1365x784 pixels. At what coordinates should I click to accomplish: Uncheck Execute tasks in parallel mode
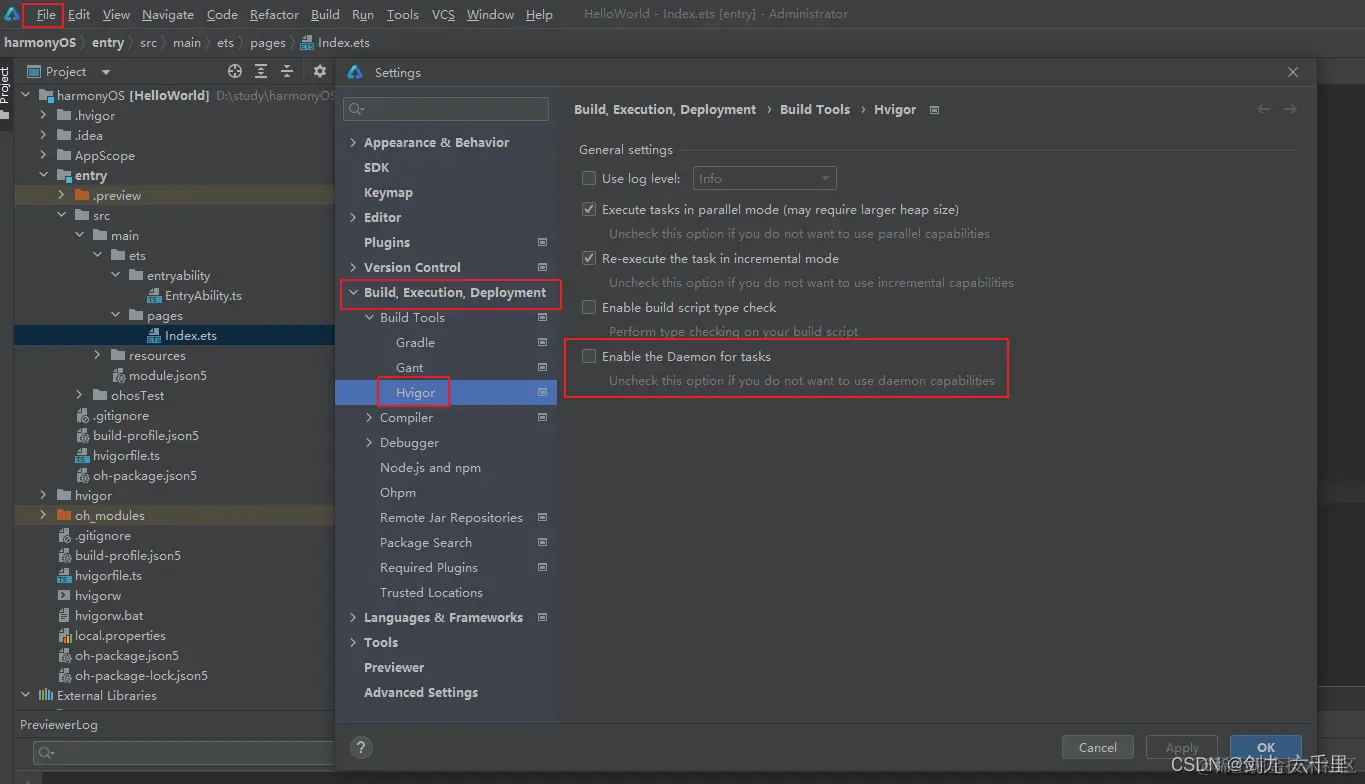tap(589, 210)
